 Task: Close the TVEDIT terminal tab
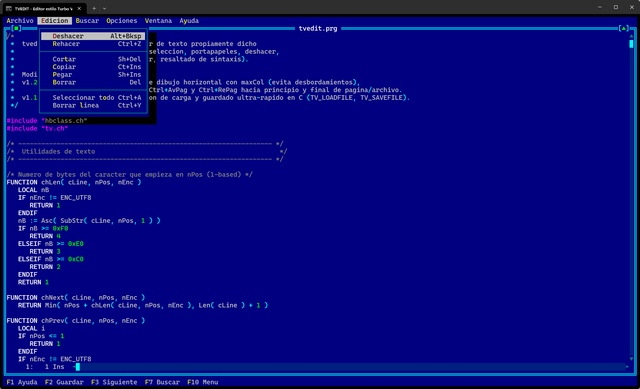[x=79, y=9]
